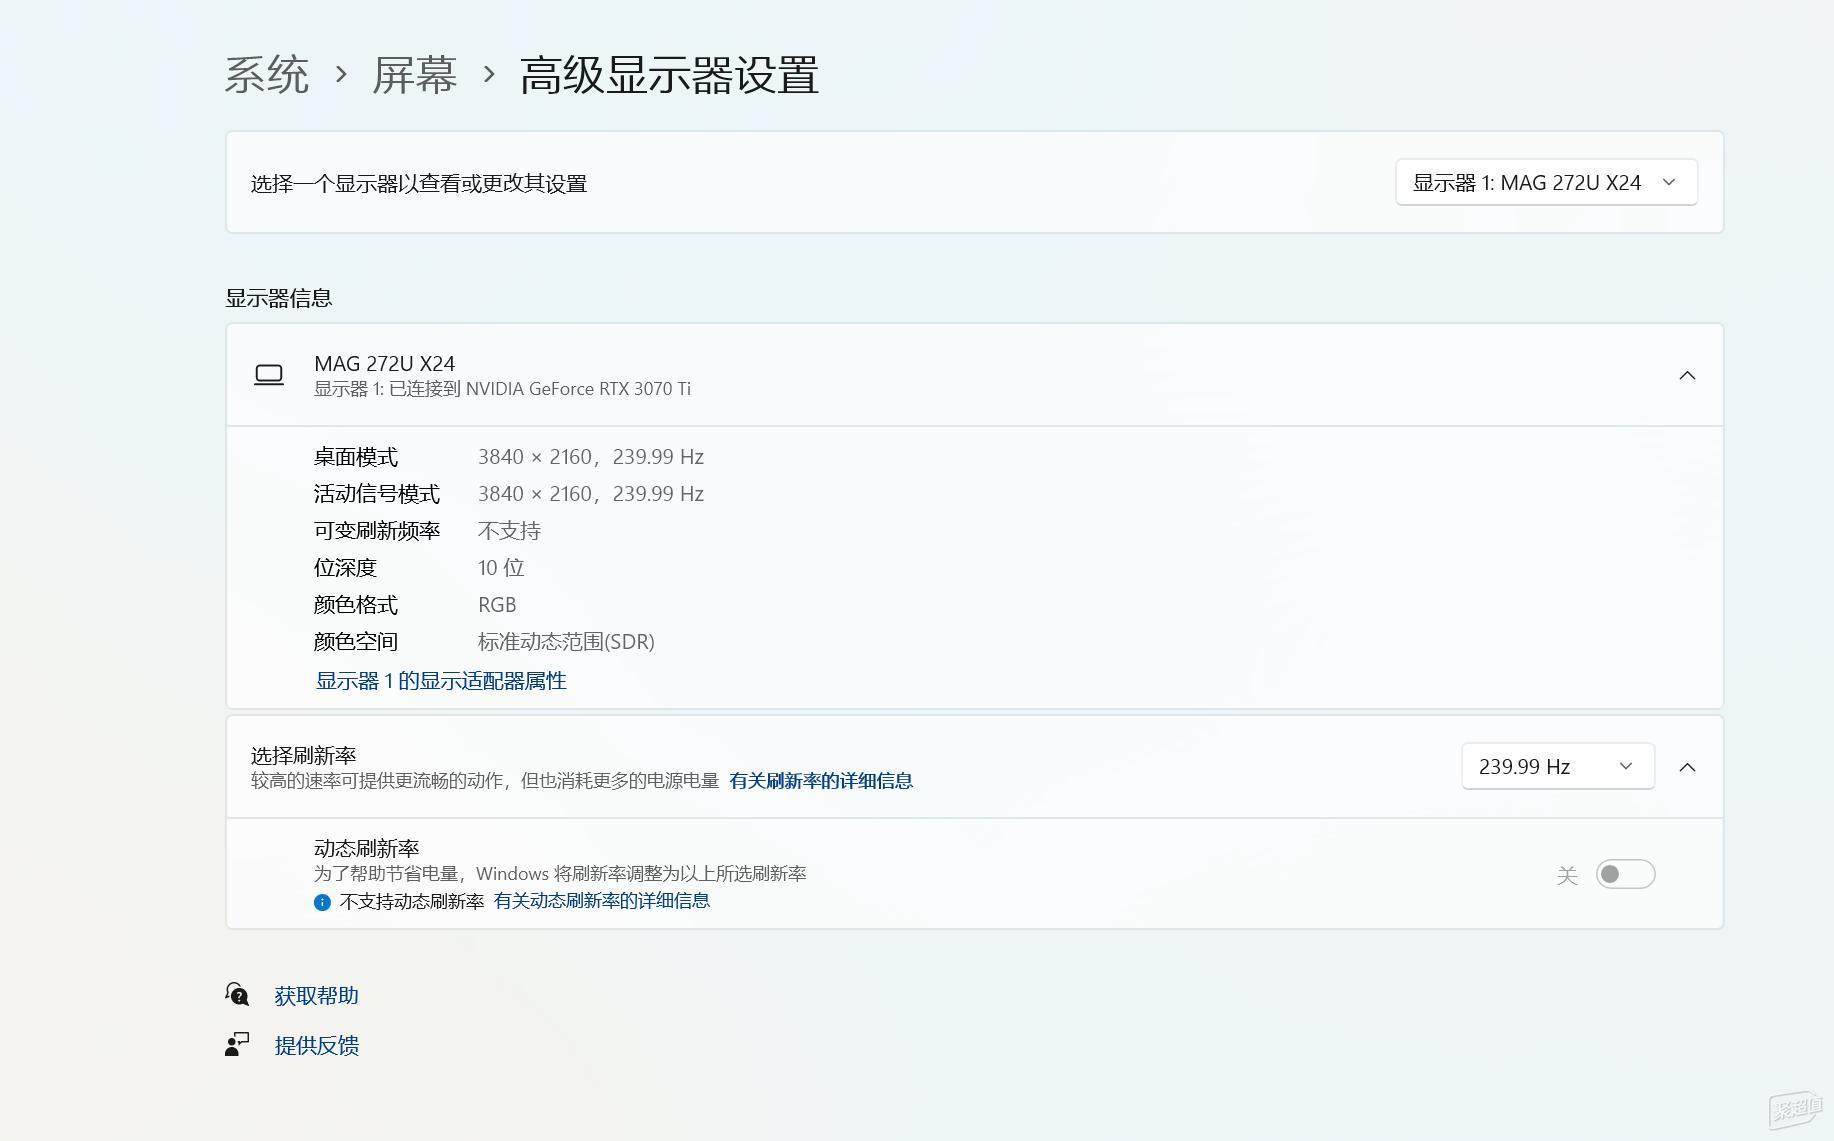Toggle the 动态刷新率 switch

[1625, 874]
